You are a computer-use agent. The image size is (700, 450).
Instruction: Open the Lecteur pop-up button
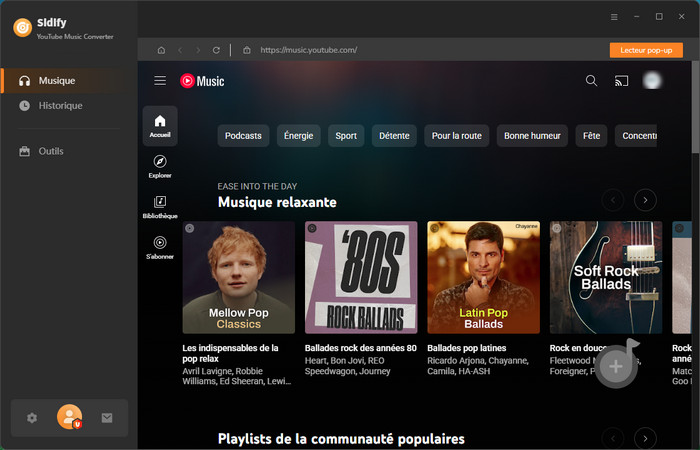[646, 50]
